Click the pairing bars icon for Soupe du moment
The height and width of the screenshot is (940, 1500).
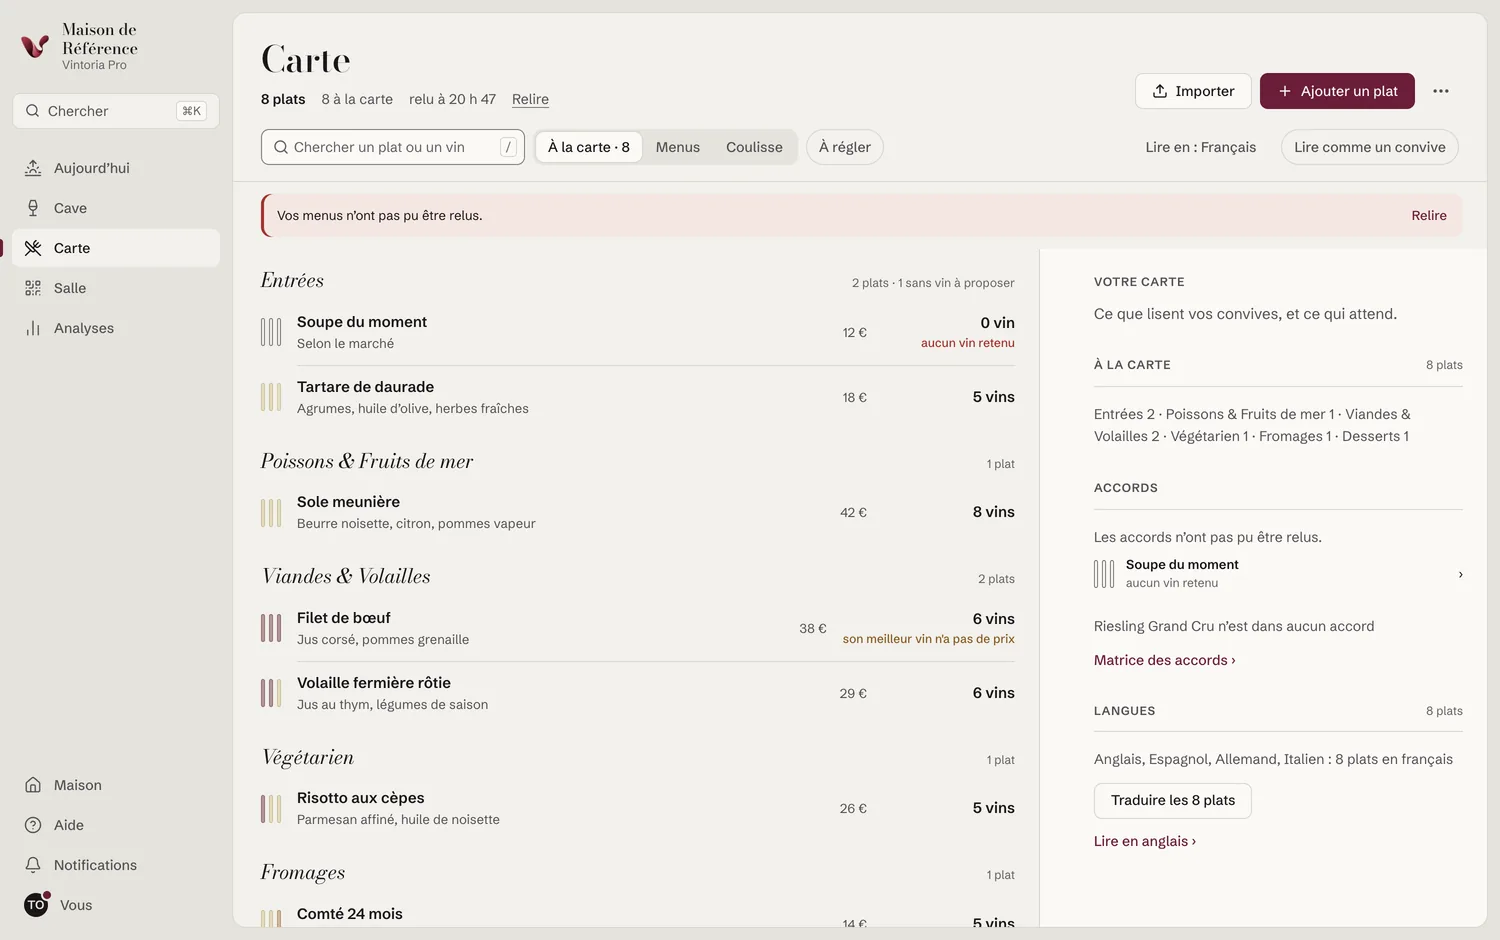tap(271, 332)
